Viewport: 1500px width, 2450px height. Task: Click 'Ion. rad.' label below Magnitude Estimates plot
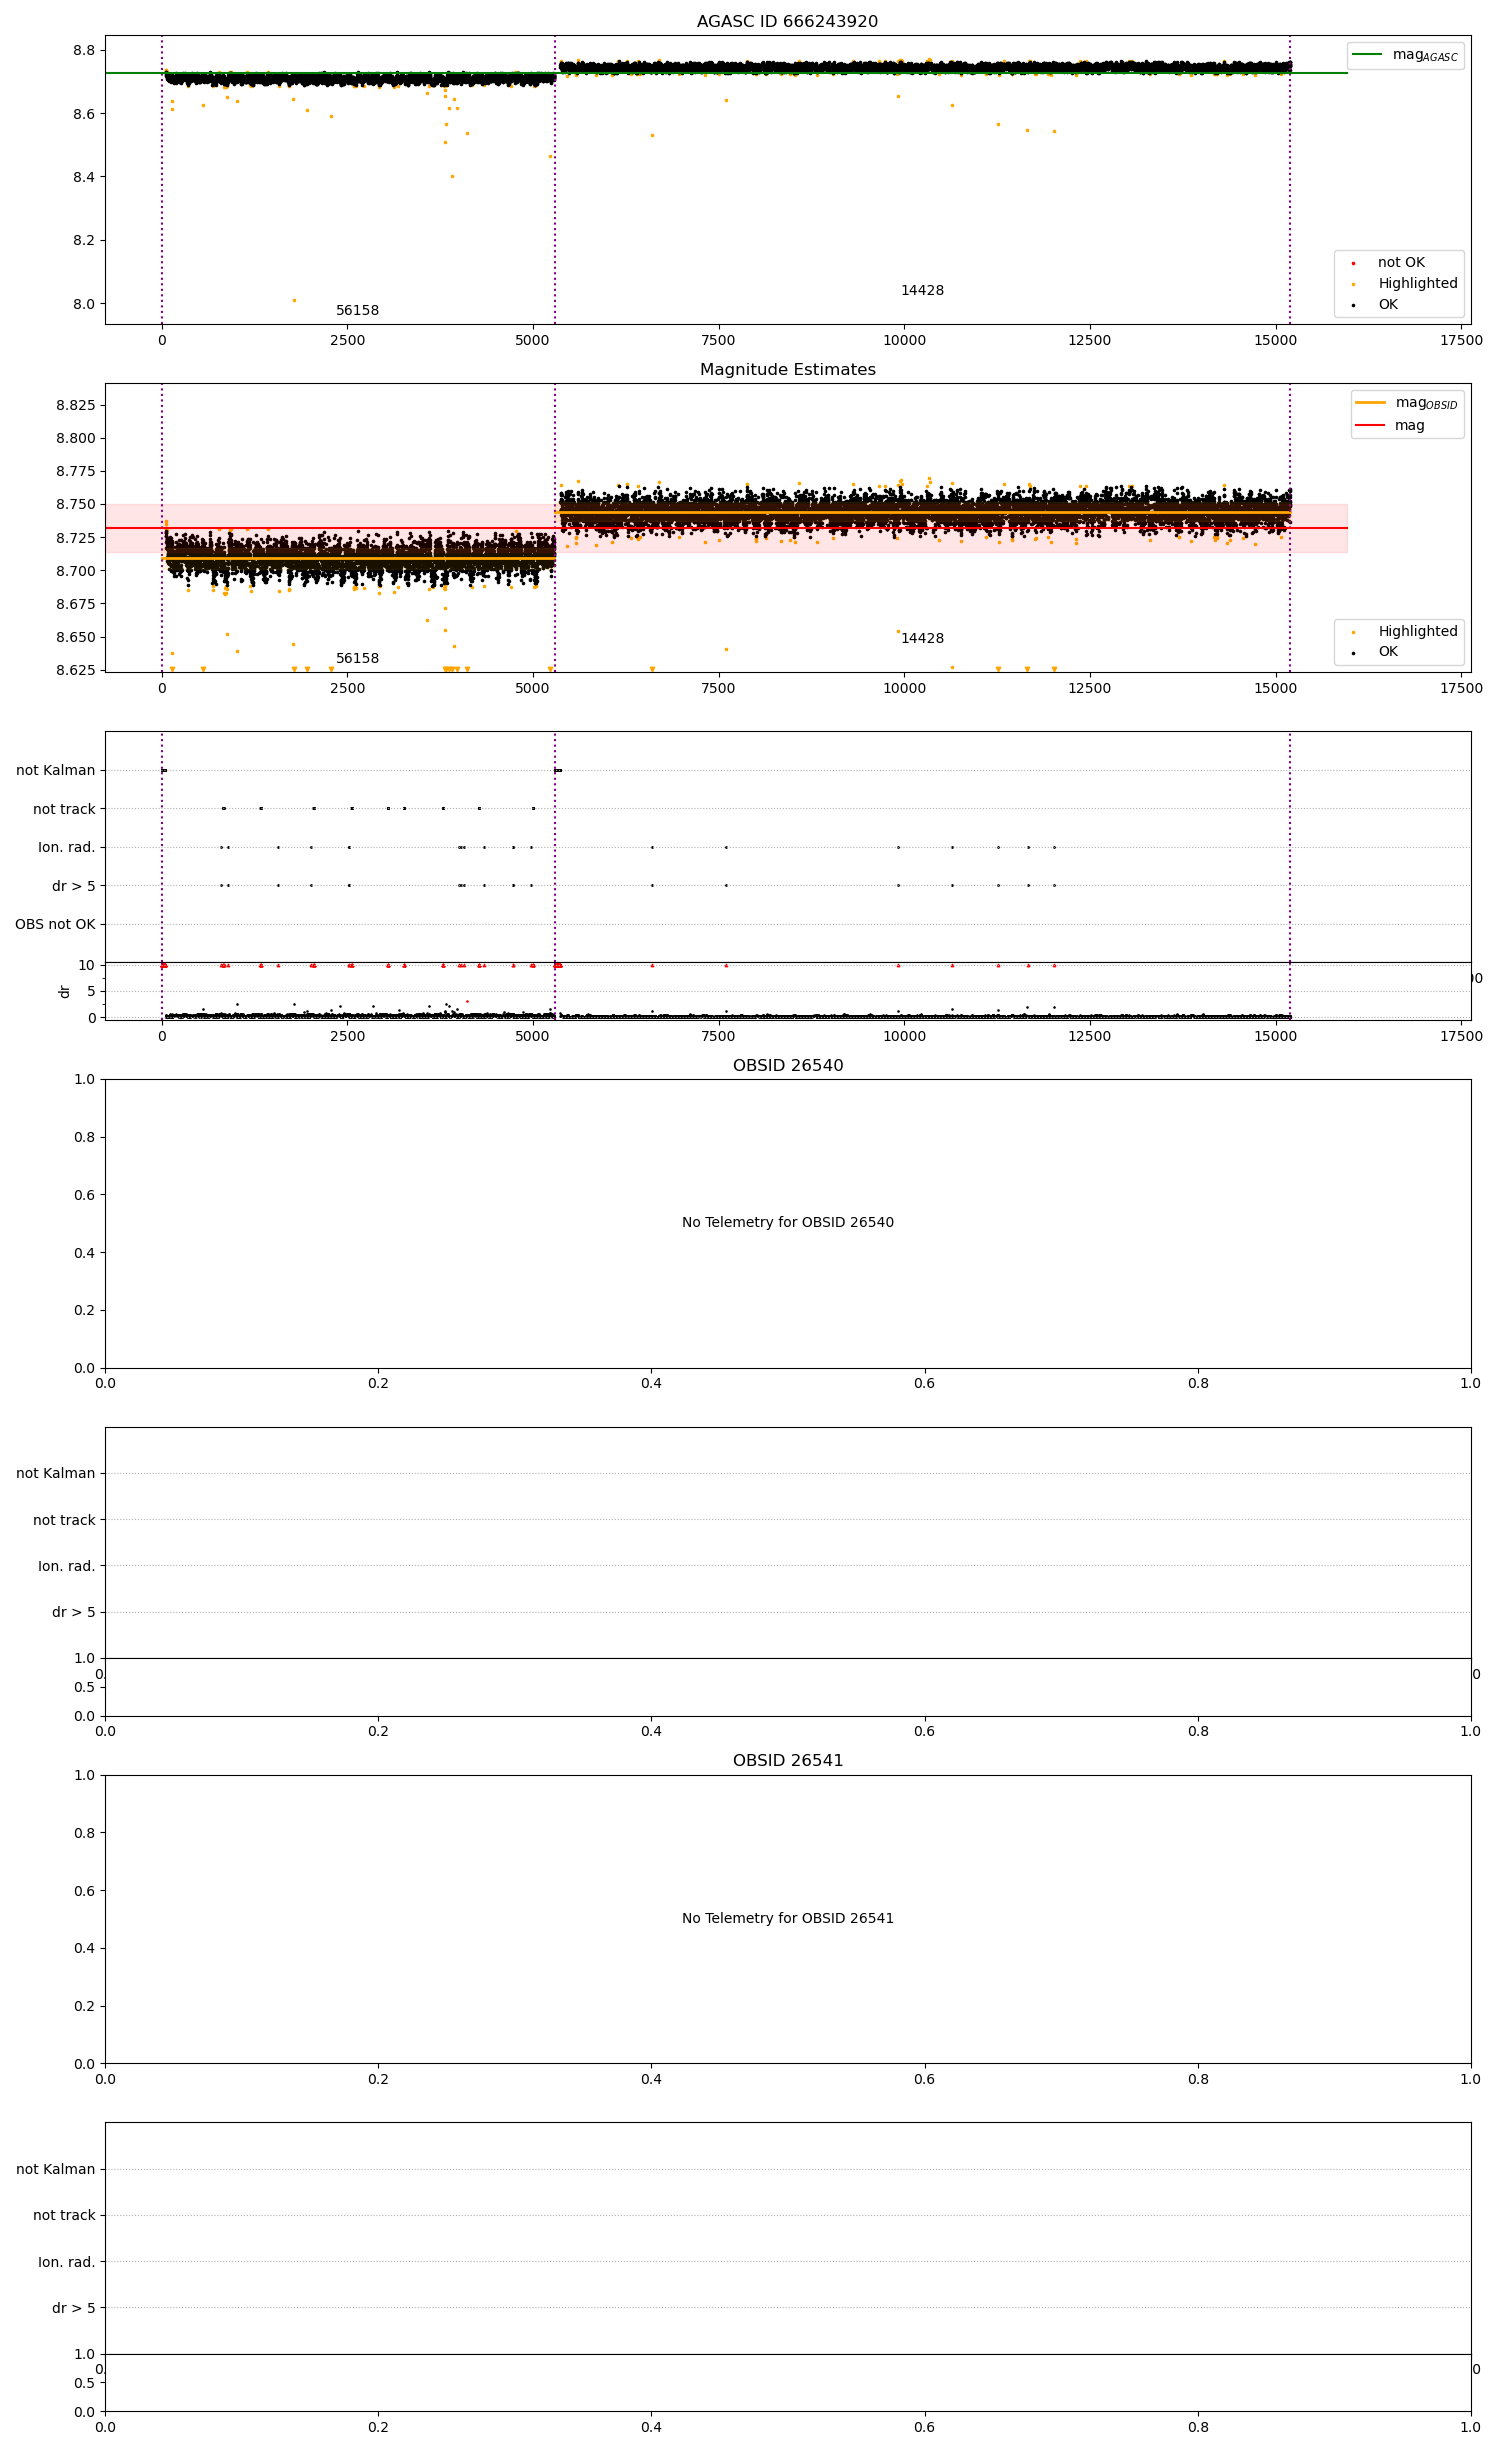(66, 848)
